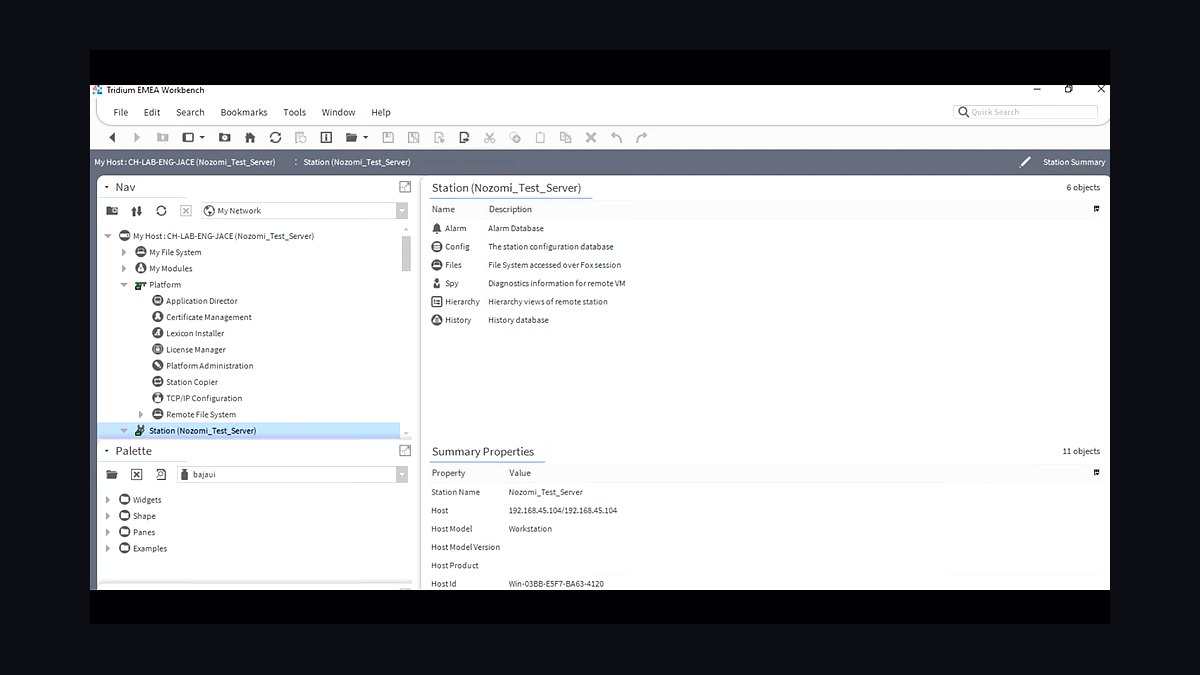Click the History icon in the station list
1200x675 pixels.
click(437, 320)
